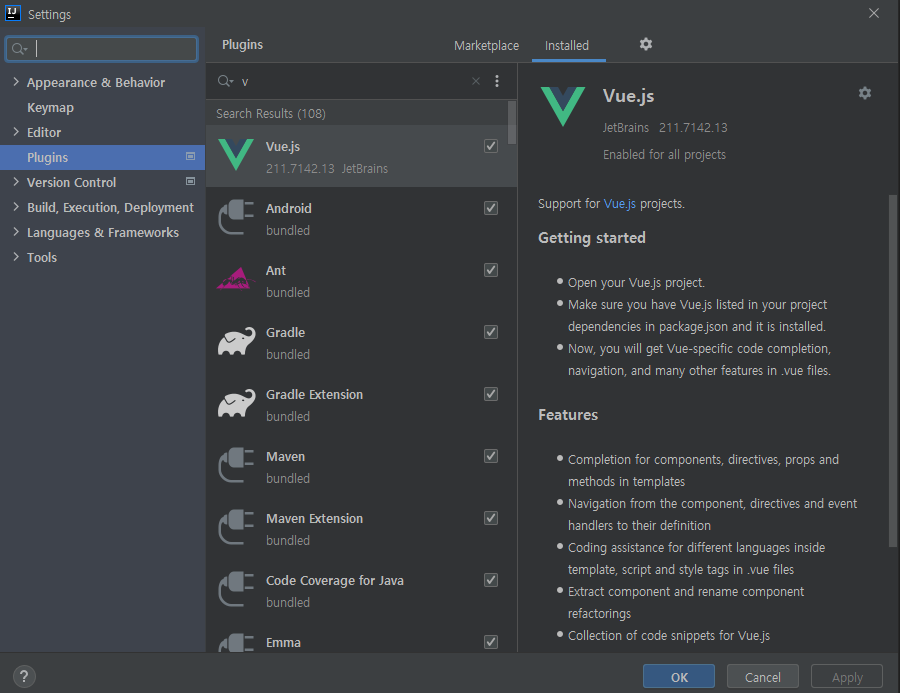
Task: Click the Maven plugin plug icon
Action: [x=236, y=466]
